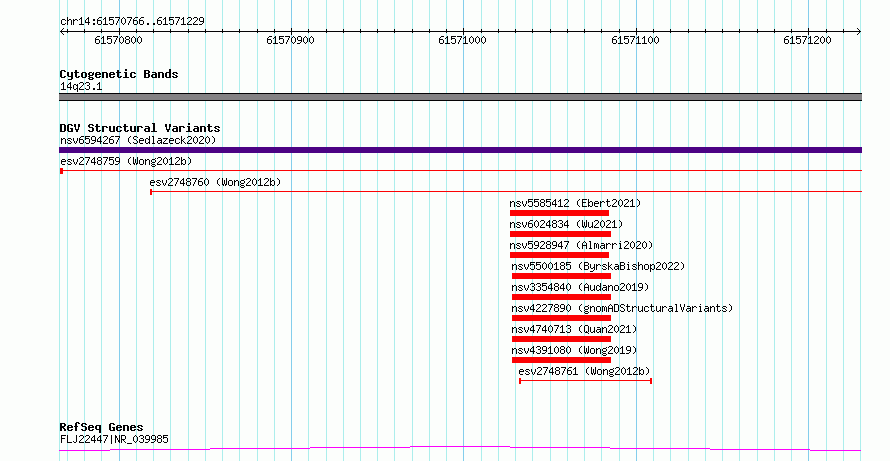Screen dimensions: 890x461
Task: Select the red bar under nsv4391080
Action: tap(561, 360)
